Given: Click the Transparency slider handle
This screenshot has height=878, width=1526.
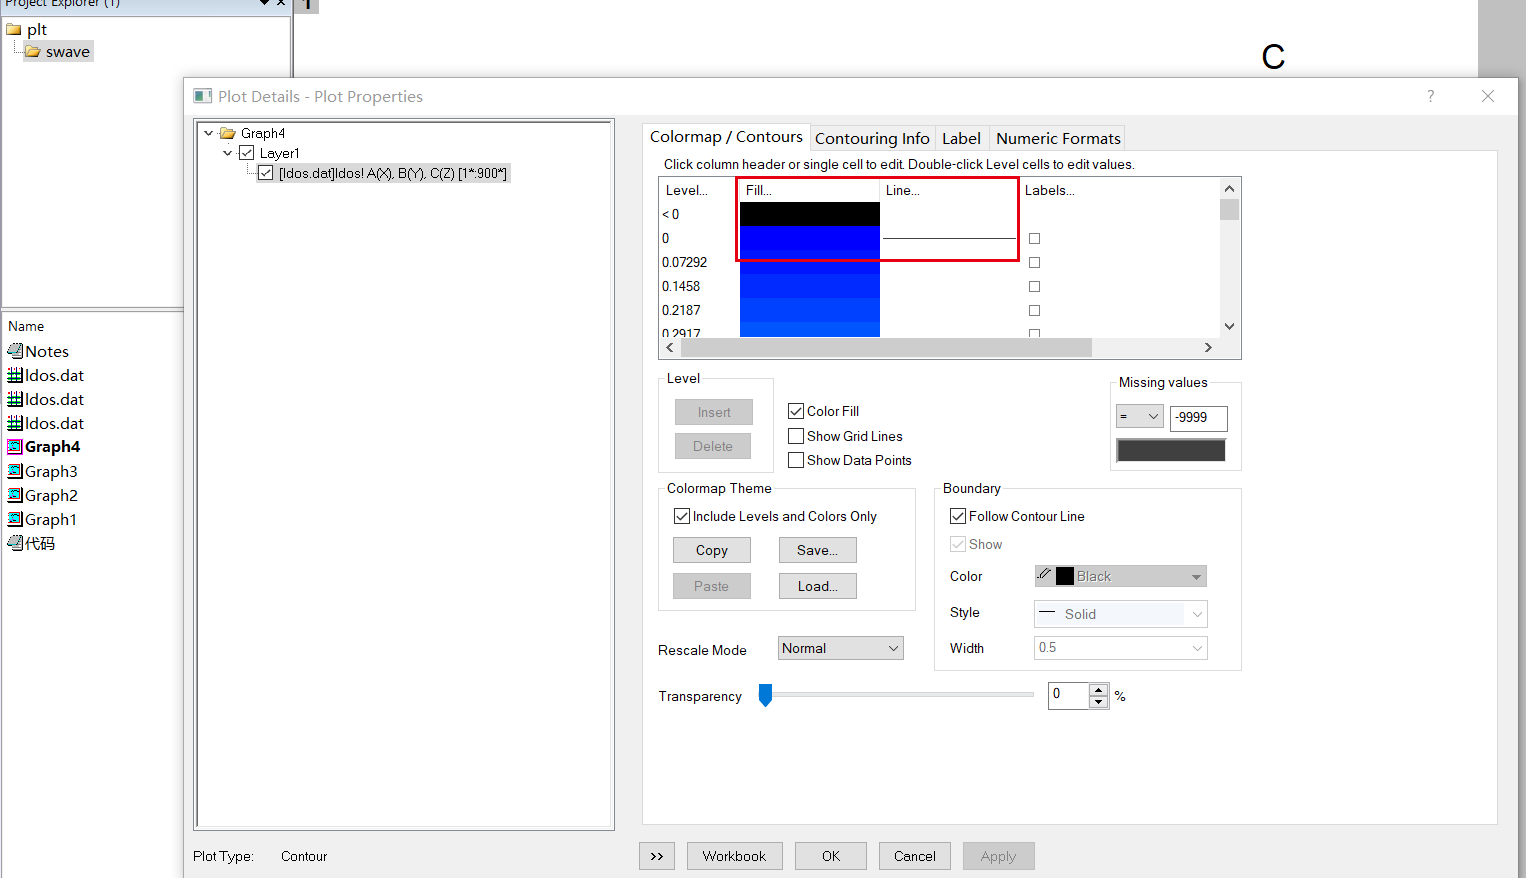Looking at the screenshot, I should tap(765, 695).
